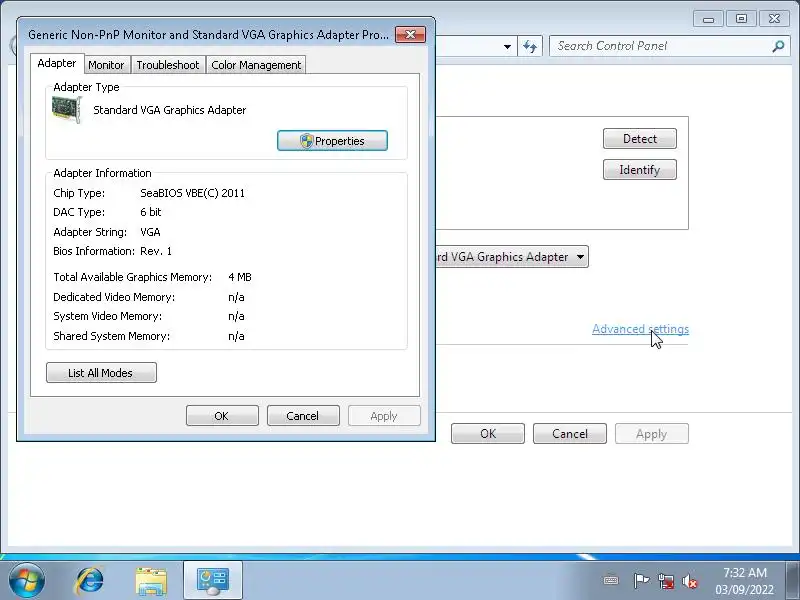The image size is (800, 600).
Task: Open Advanced settings link
Action: [x=640, y=329]
